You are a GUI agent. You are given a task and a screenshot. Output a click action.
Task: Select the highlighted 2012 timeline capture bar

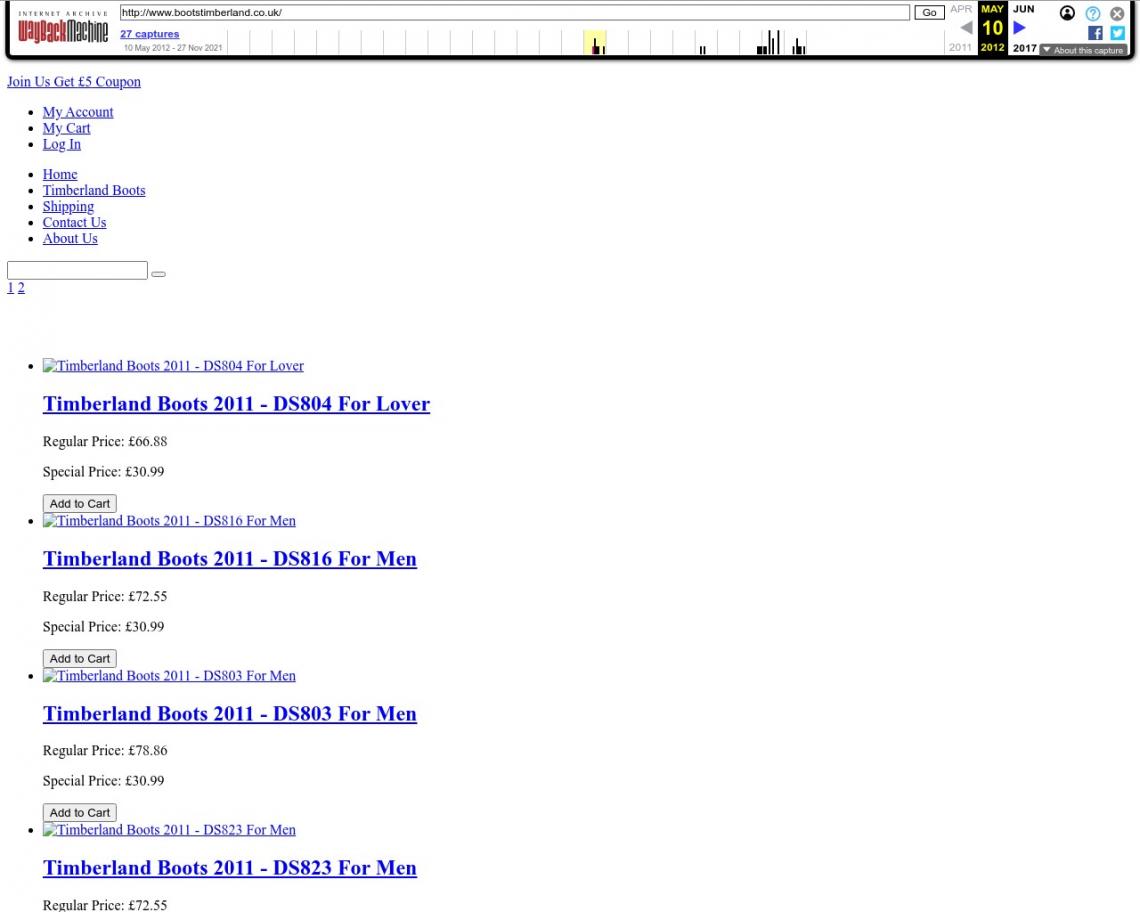point(595,42)
